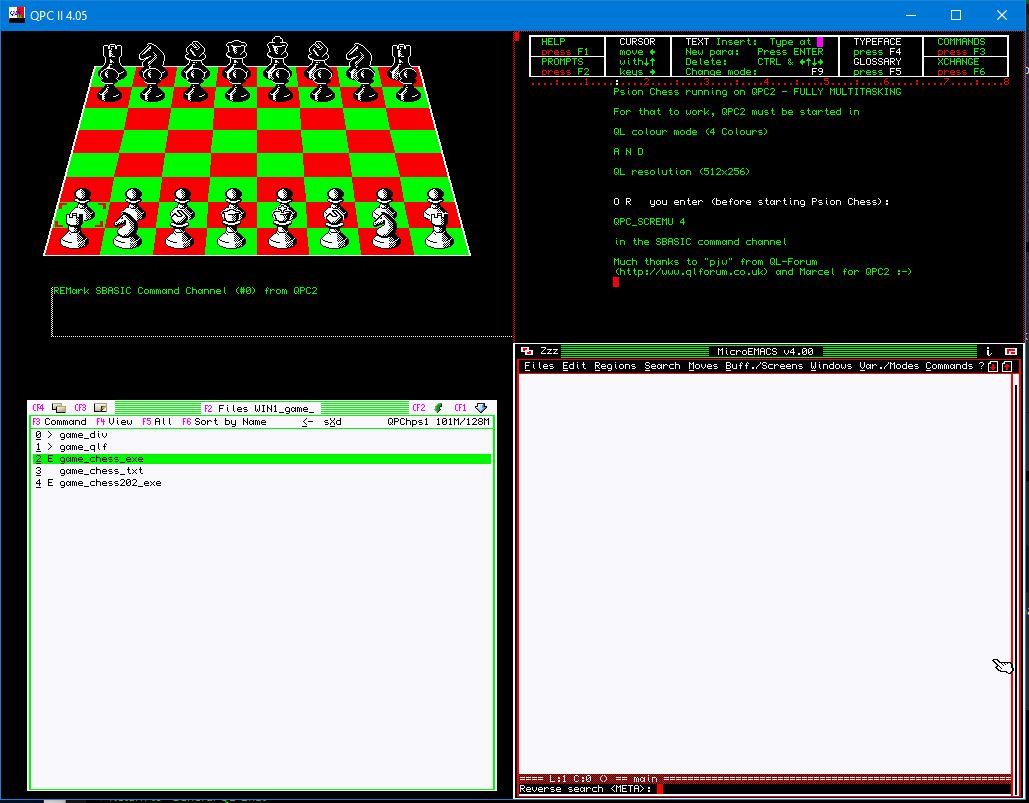Click the TYPEFACE press F4 label

877,47
